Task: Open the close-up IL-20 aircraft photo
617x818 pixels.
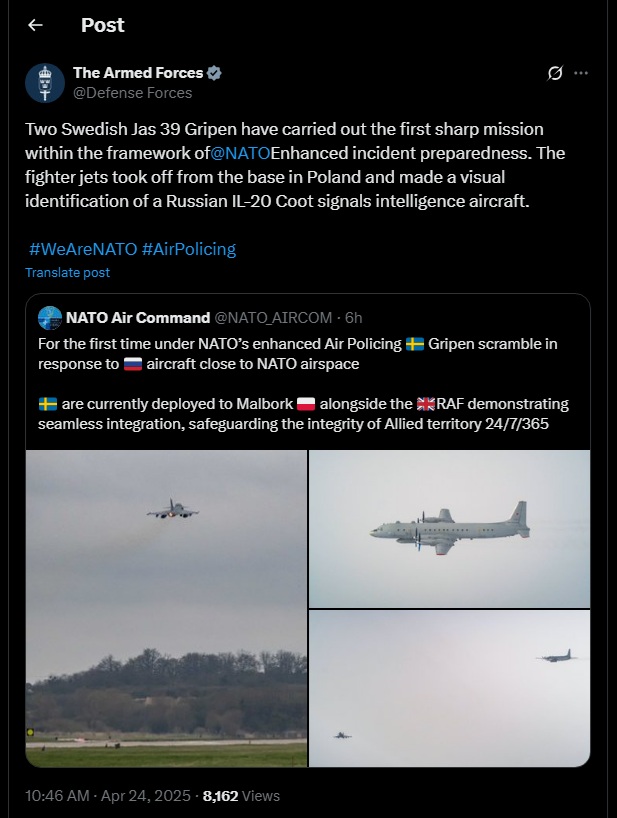Action: coord(449,528)
